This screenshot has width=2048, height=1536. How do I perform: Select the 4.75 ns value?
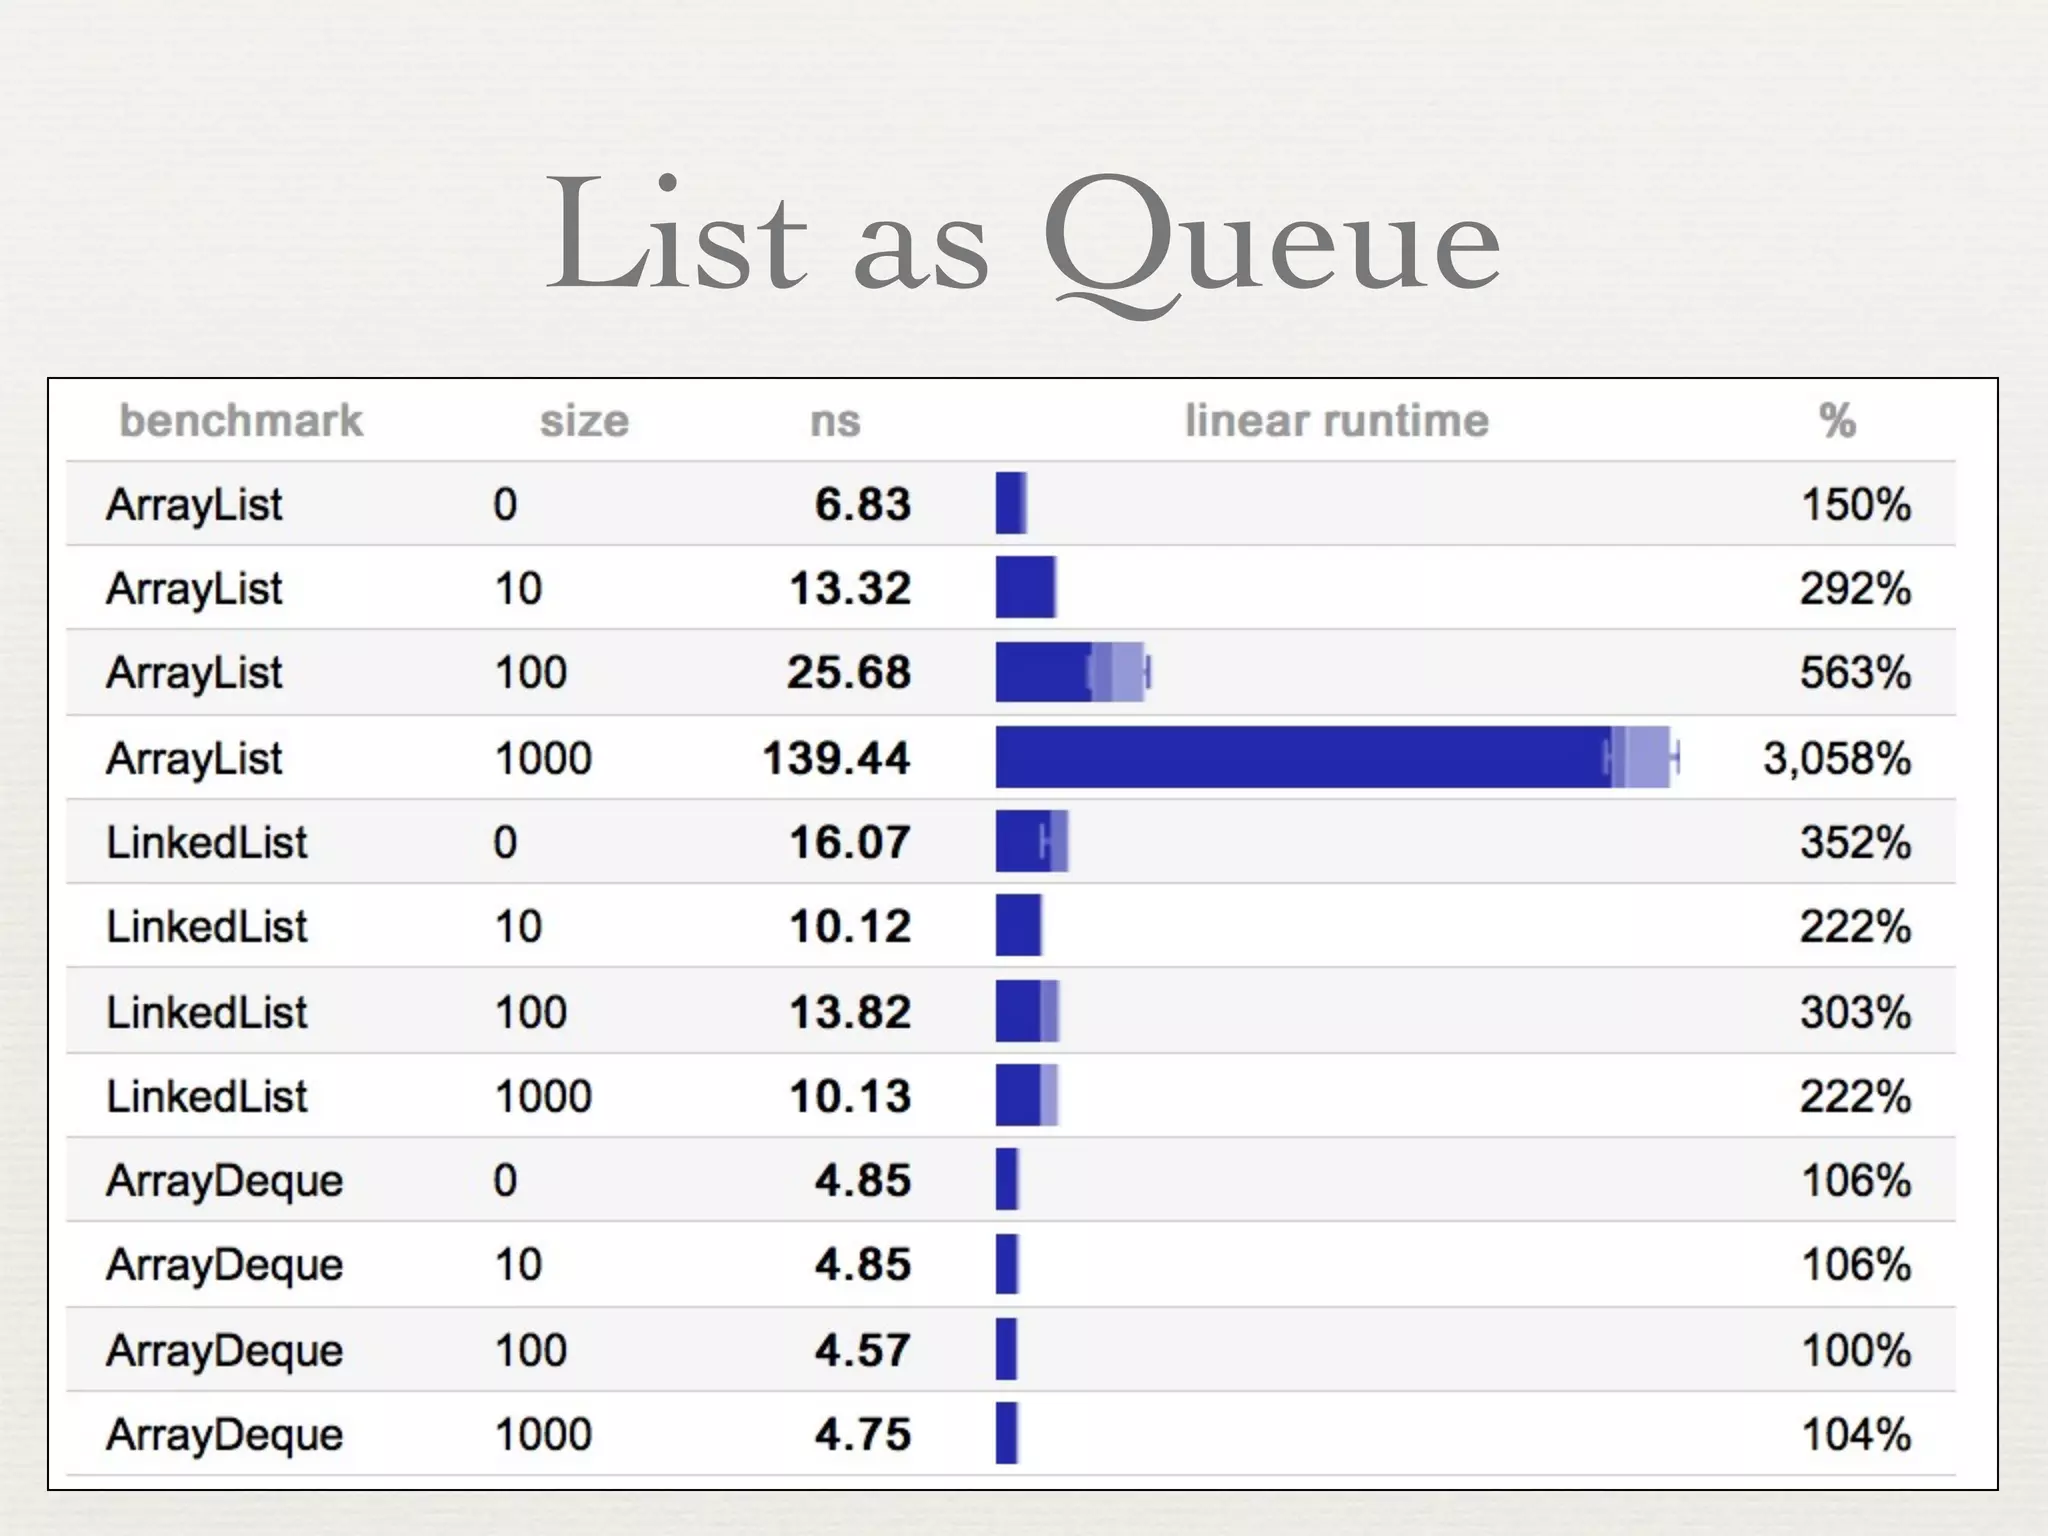[863, 1434]
